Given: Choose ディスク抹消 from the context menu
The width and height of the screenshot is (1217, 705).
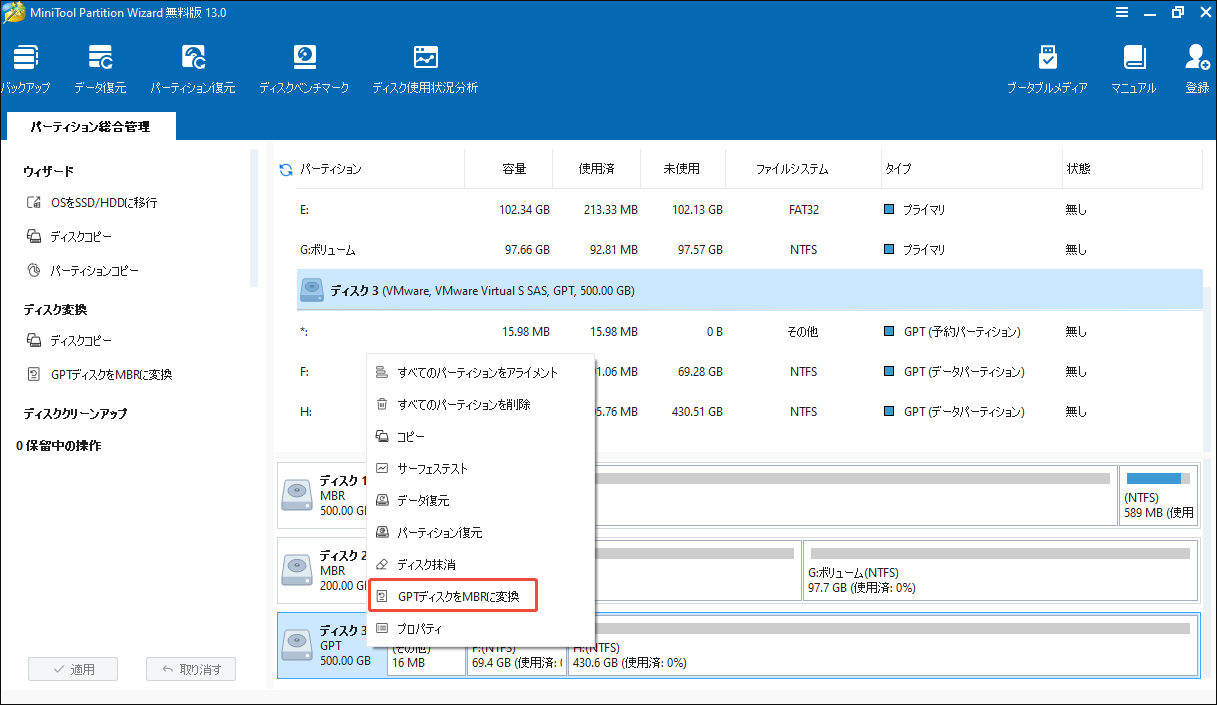Looking at the screenshot, I should tap(426, 565).
